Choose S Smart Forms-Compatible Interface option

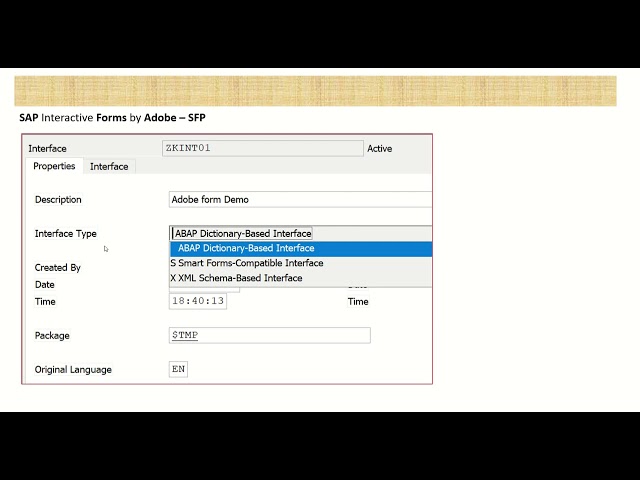301,263
